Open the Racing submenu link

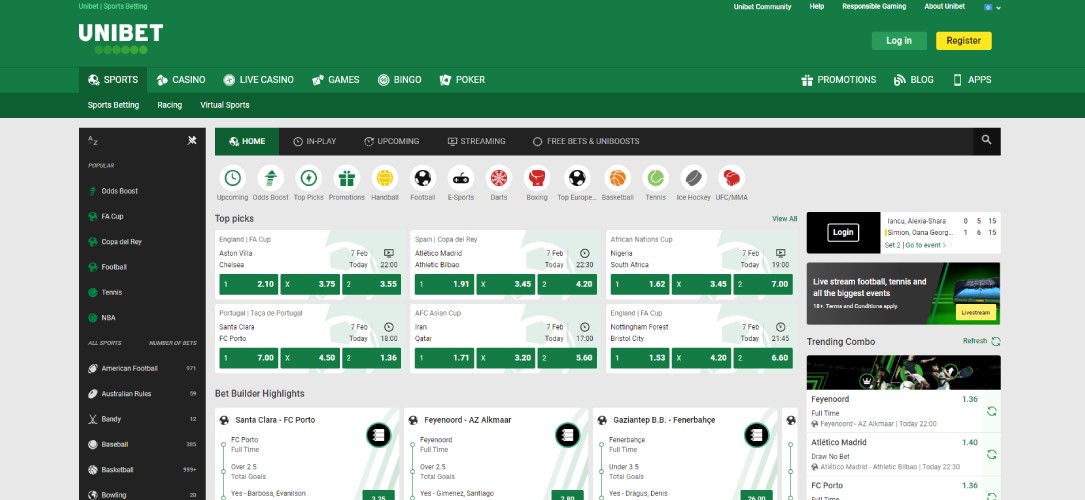point(170,105)
